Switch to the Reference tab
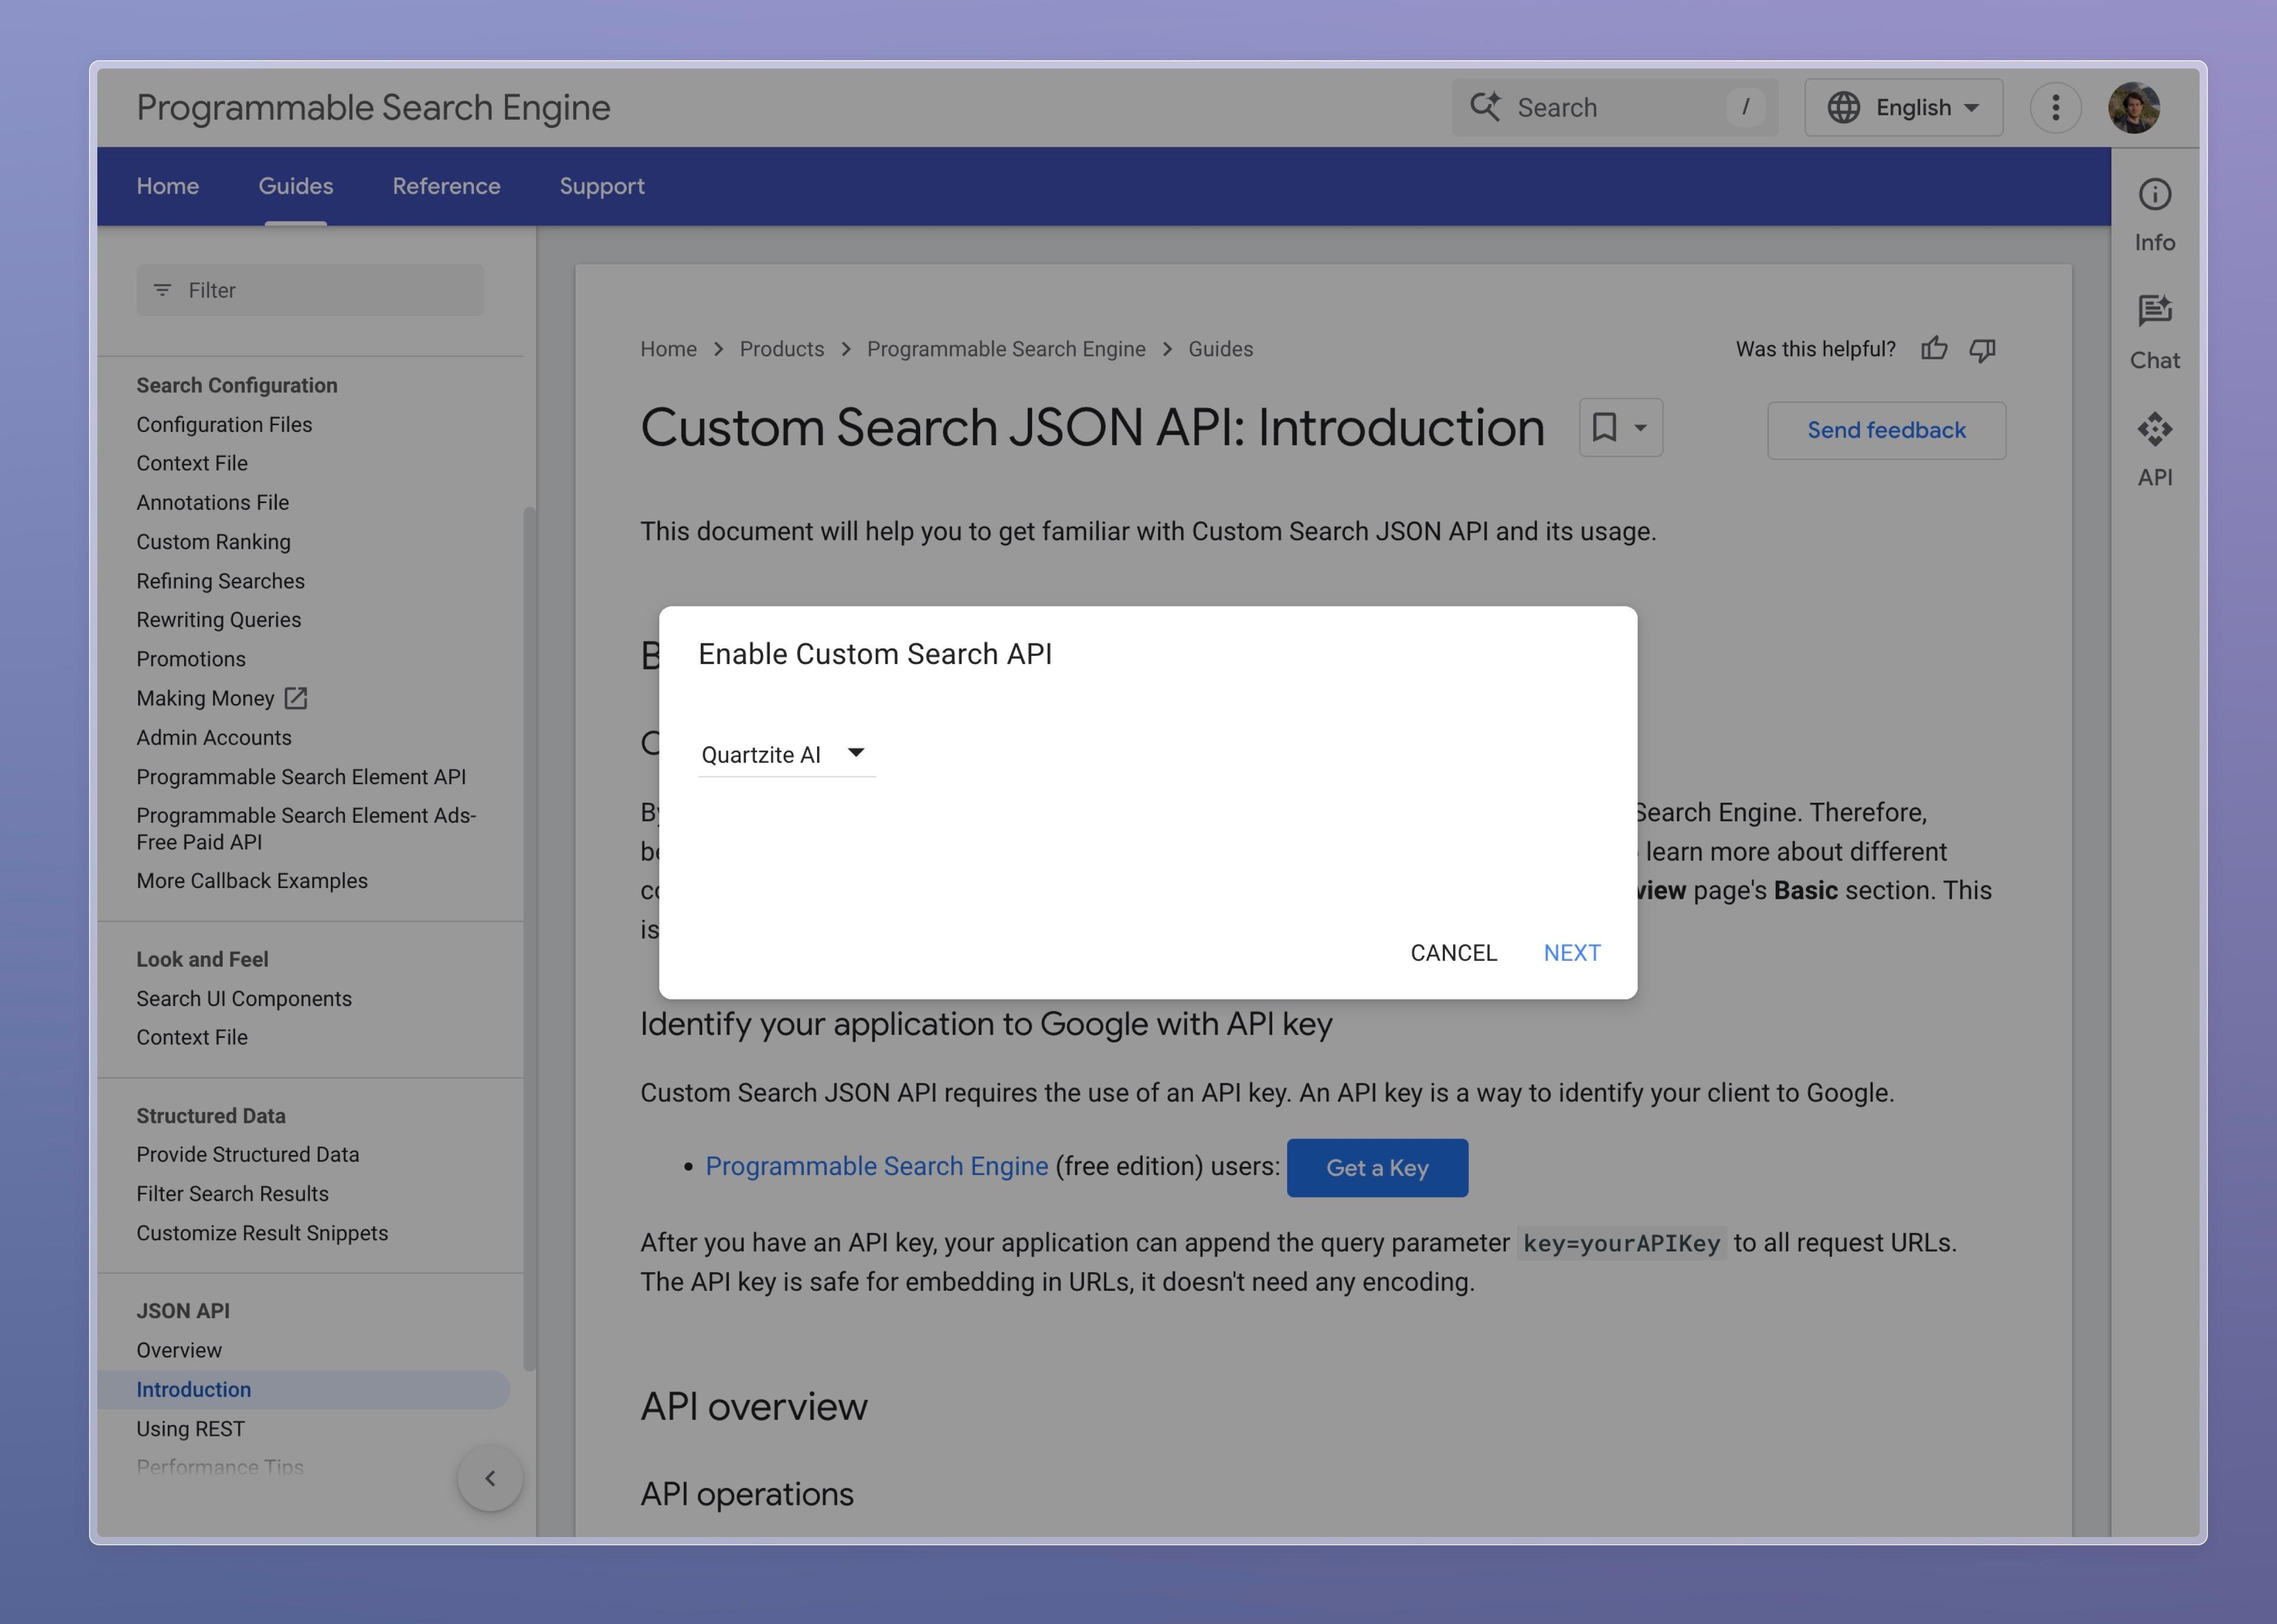The width and height of the screenshot is (2277, 1624). coord(446,186)
